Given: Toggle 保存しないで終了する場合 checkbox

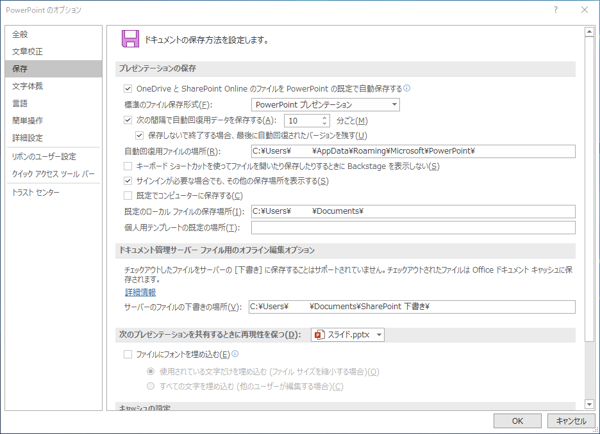Looking at the screenshot, I should pyautogui.click(x=140, y=135).
